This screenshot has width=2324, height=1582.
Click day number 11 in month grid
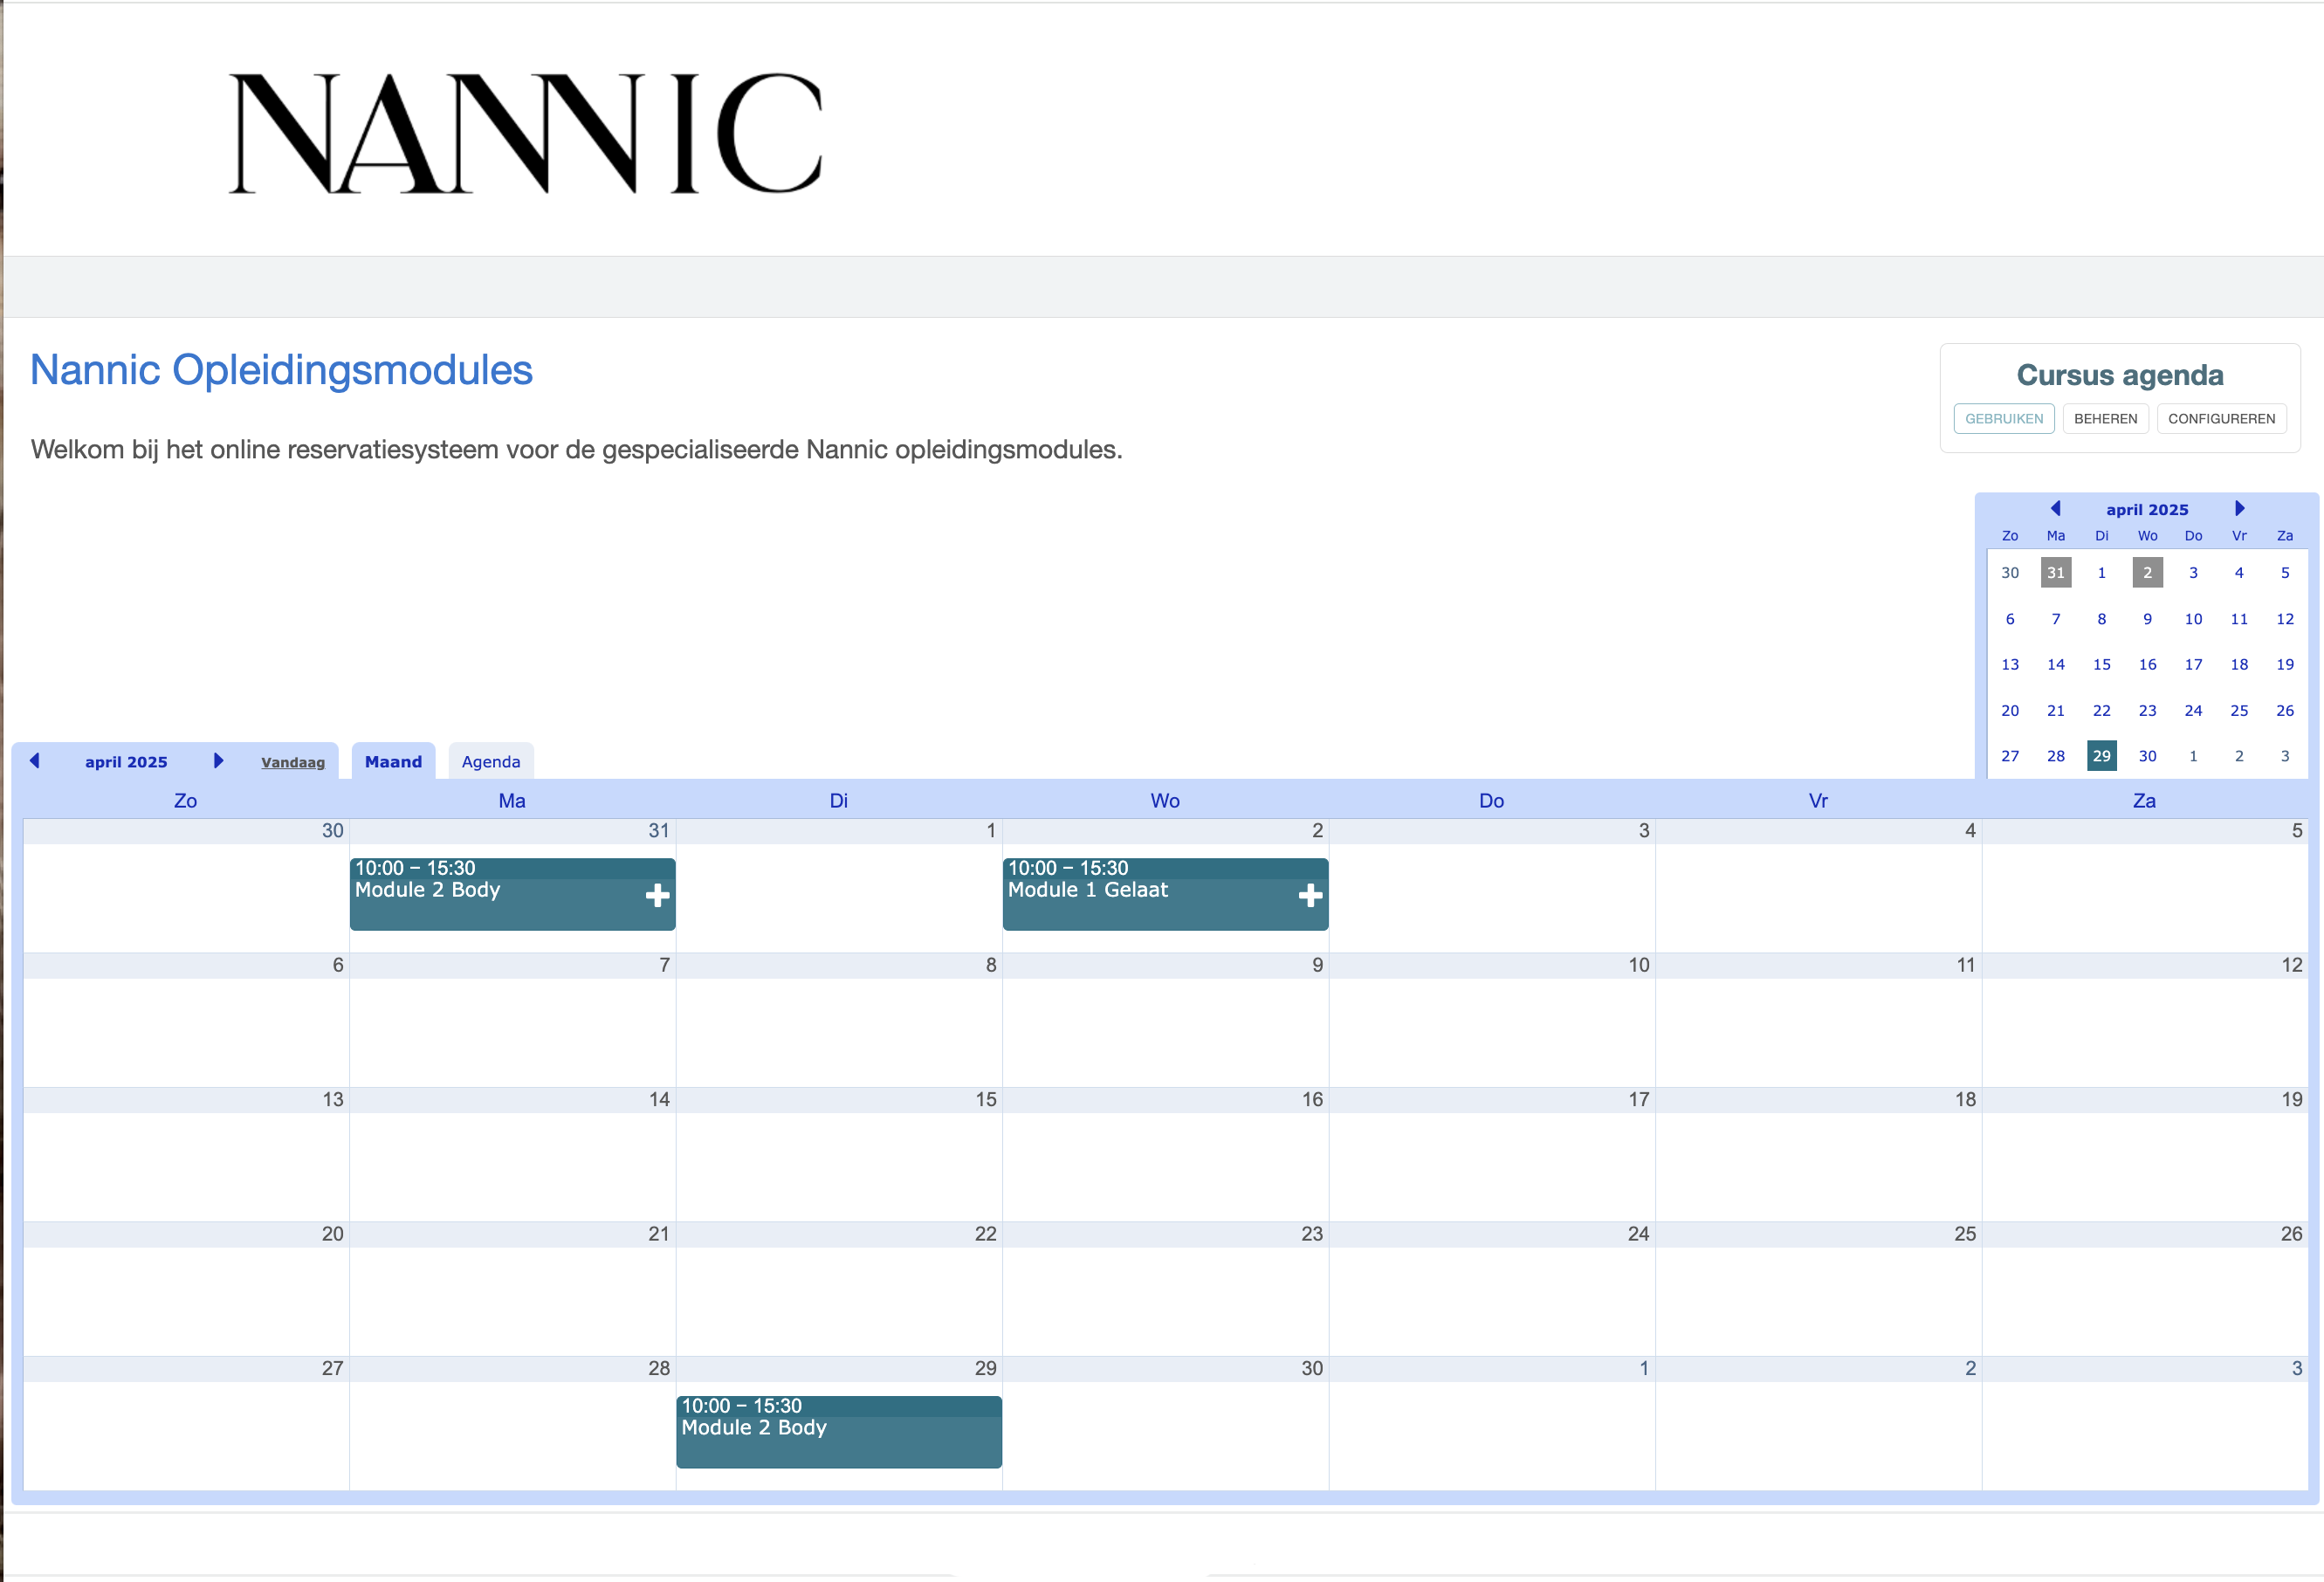coord(1965,965)
